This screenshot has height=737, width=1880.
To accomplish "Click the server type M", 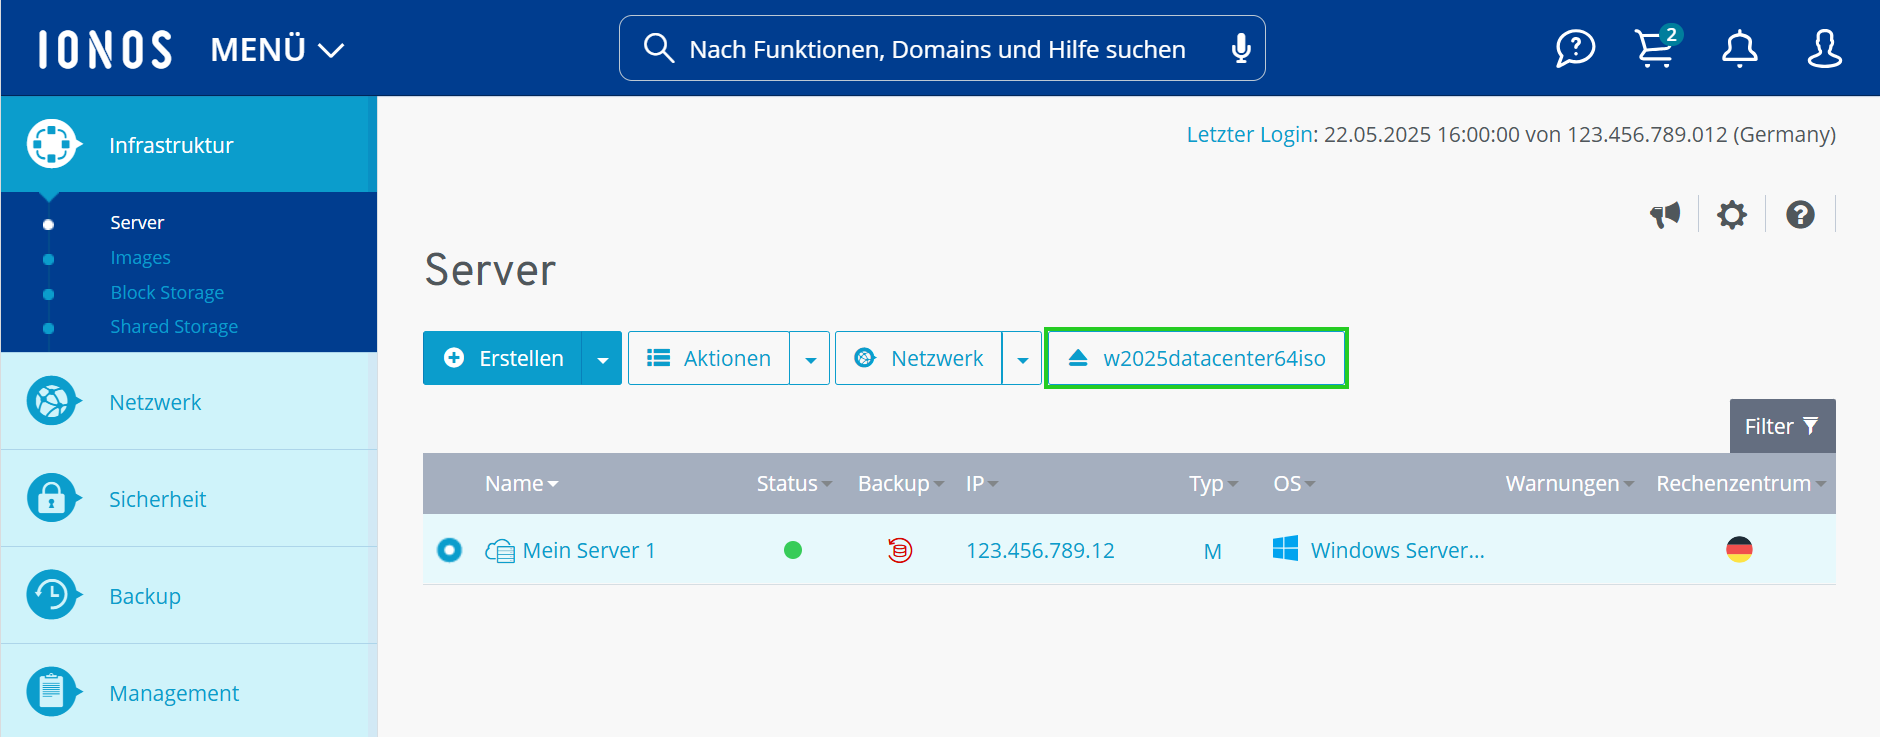I will 1213,551.
